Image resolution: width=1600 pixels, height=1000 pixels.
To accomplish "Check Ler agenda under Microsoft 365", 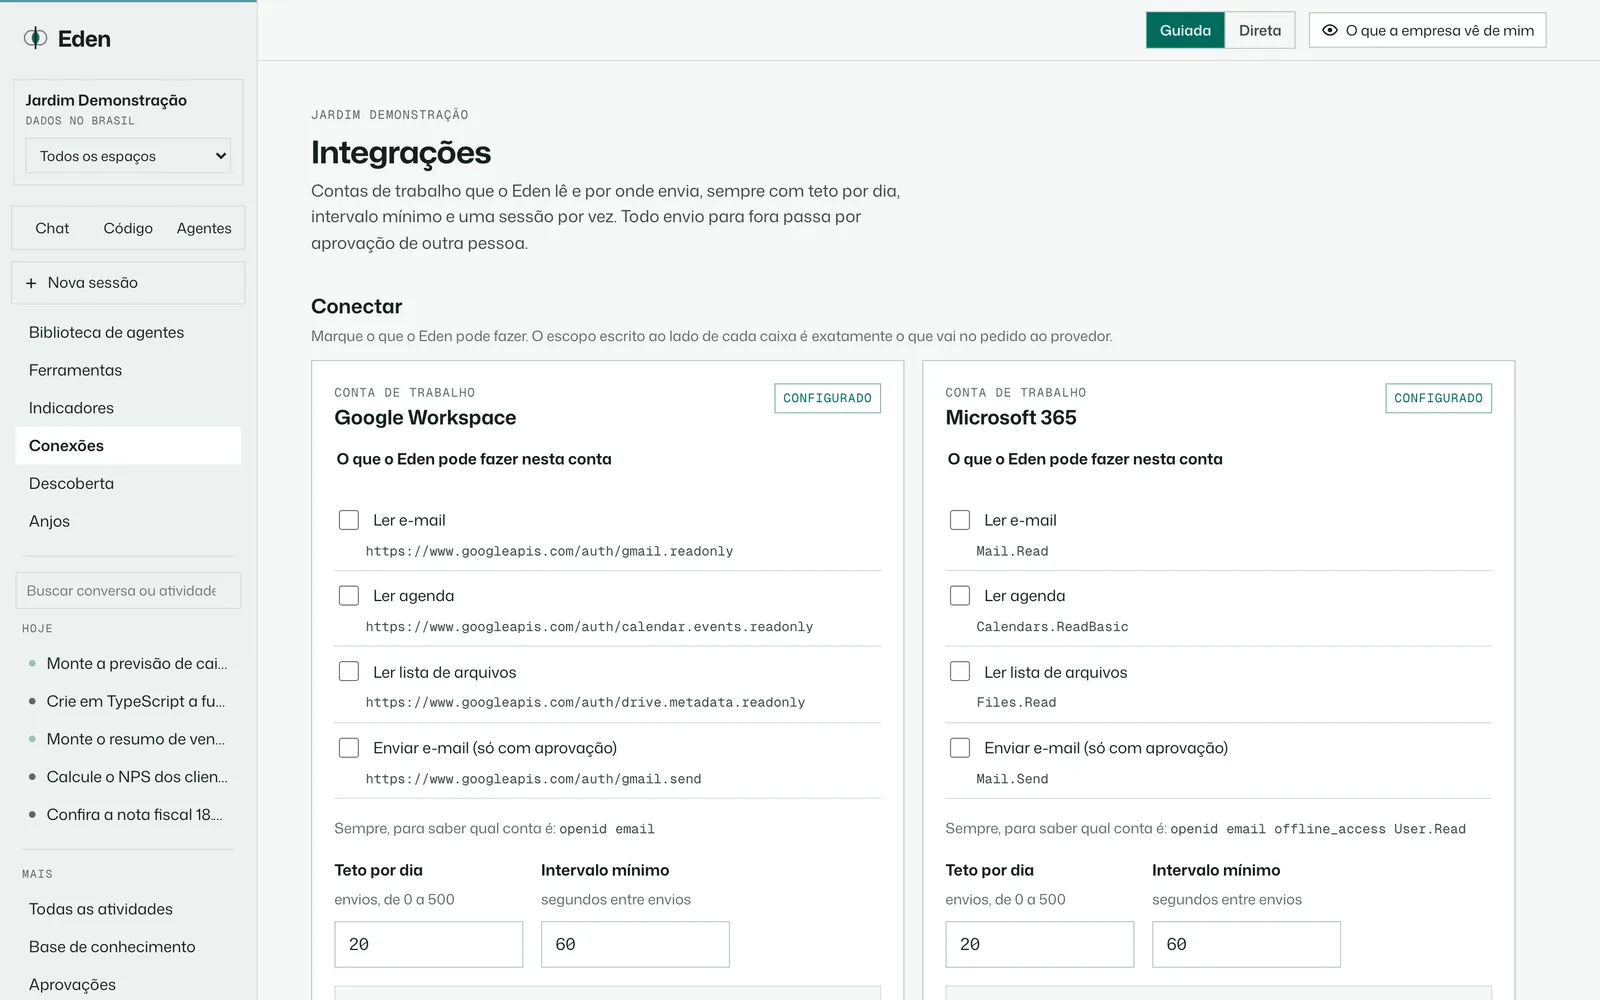I will coord(960,596).
